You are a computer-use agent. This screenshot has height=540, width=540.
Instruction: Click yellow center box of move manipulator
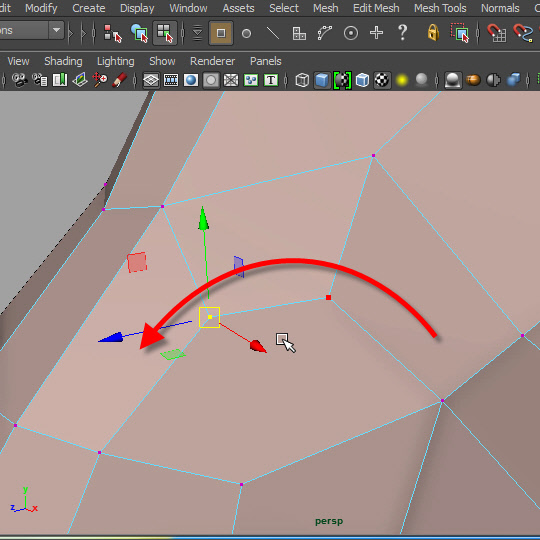click(x=209, y=317)
